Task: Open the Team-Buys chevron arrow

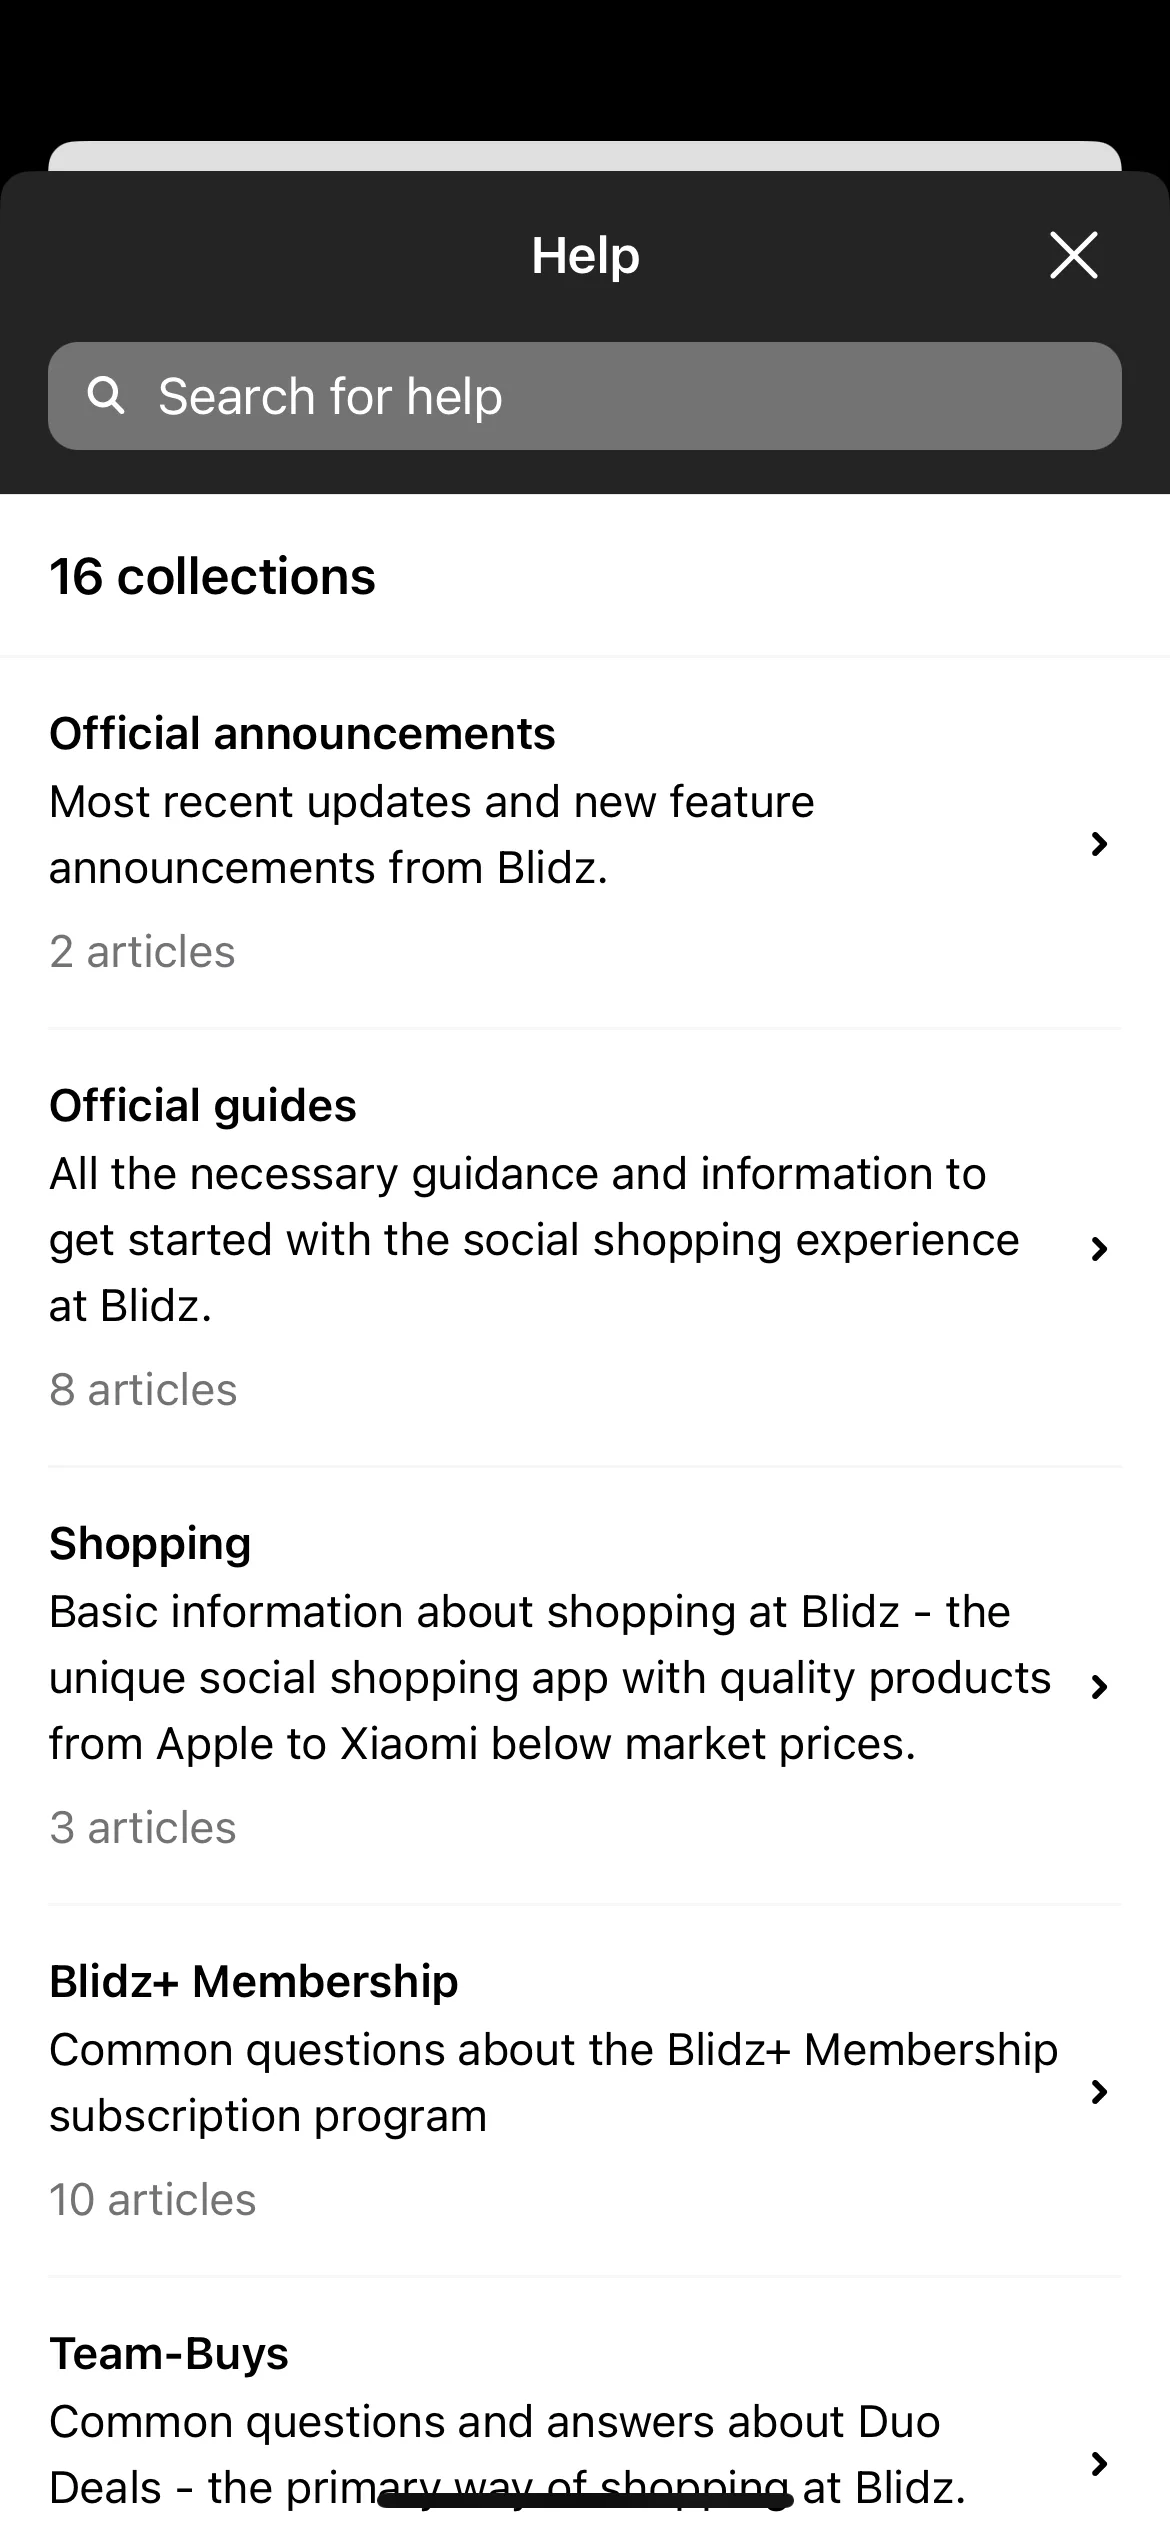Action: pos(1099,2463)
